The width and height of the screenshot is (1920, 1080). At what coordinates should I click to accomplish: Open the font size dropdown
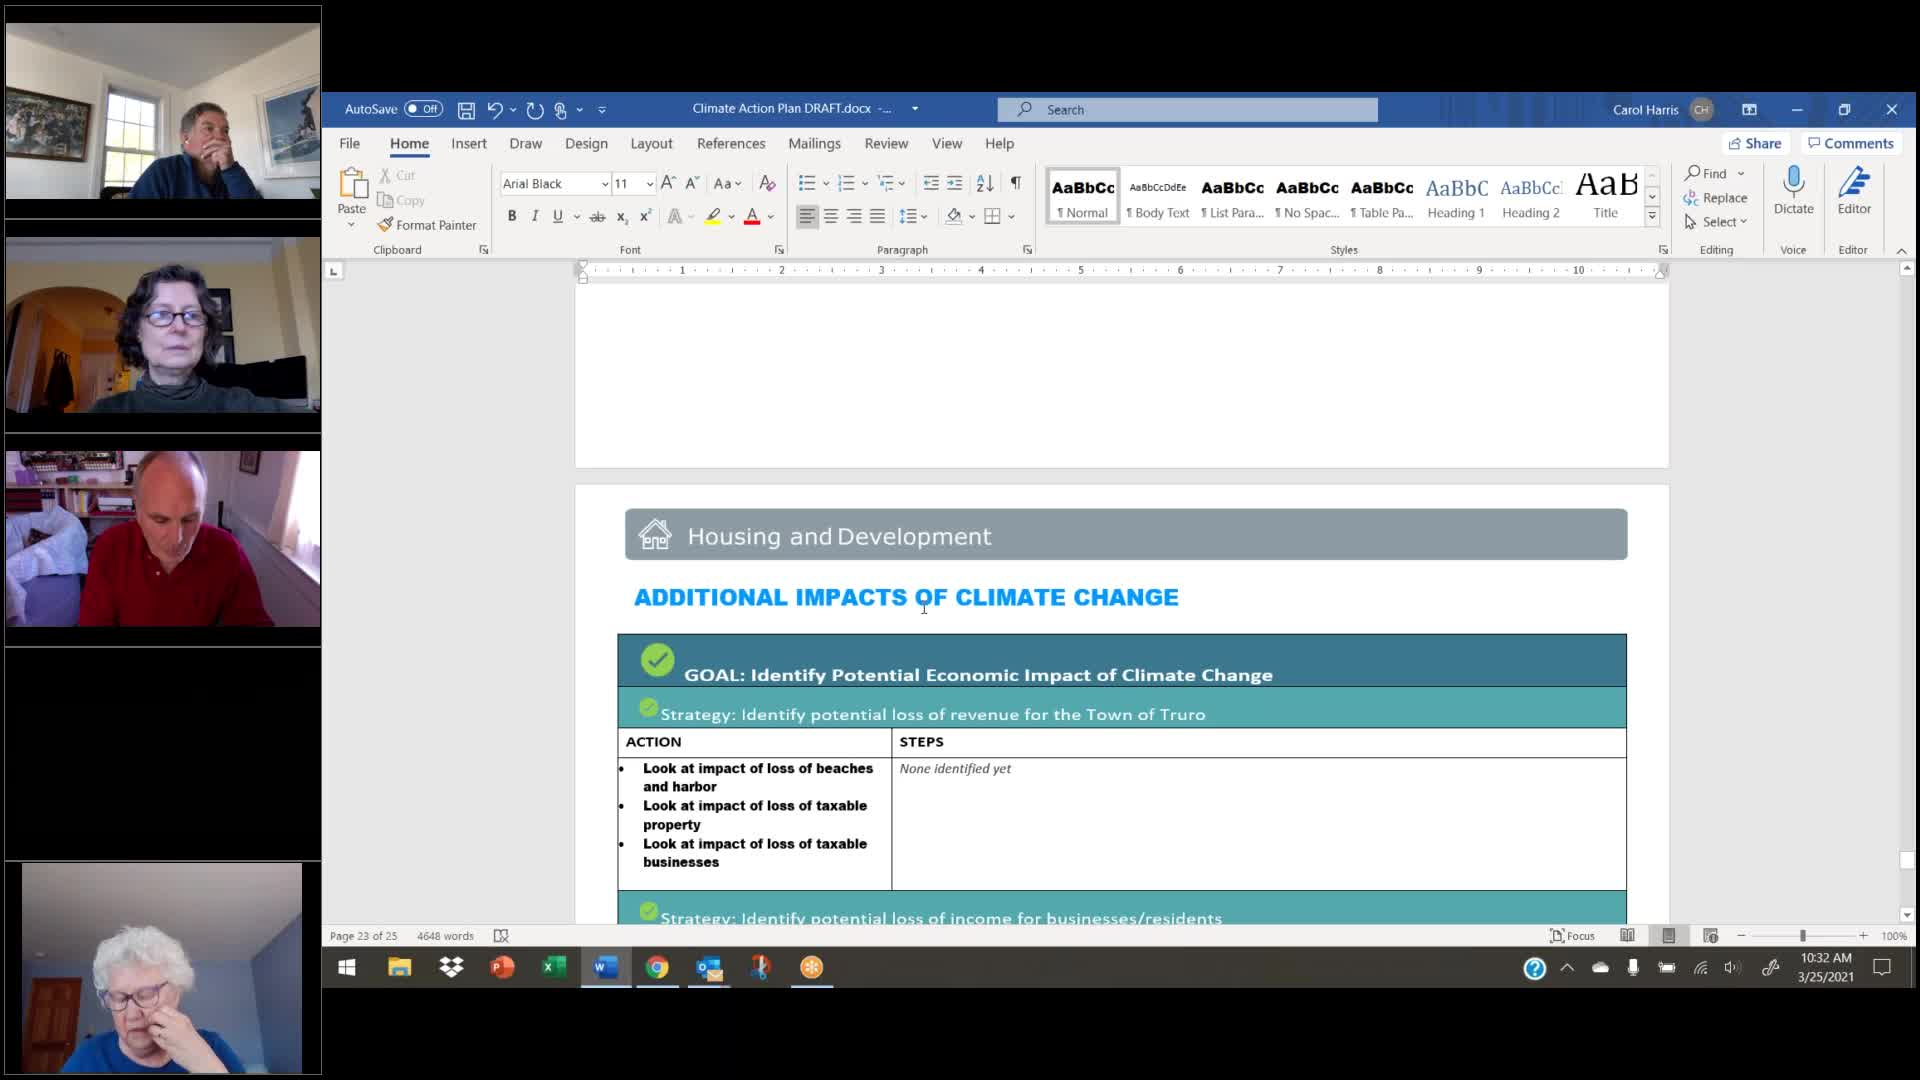point(649,184)
